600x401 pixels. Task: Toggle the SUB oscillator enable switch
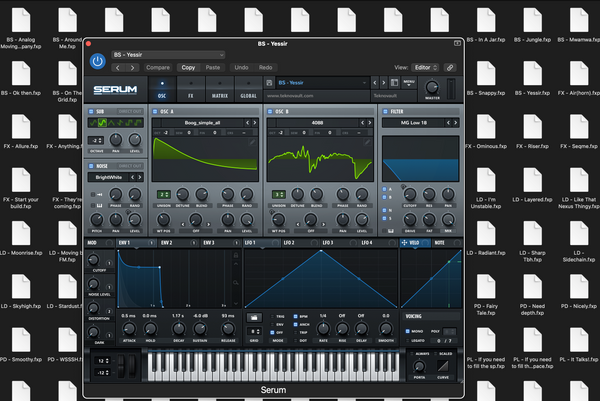tap(91, 111)
